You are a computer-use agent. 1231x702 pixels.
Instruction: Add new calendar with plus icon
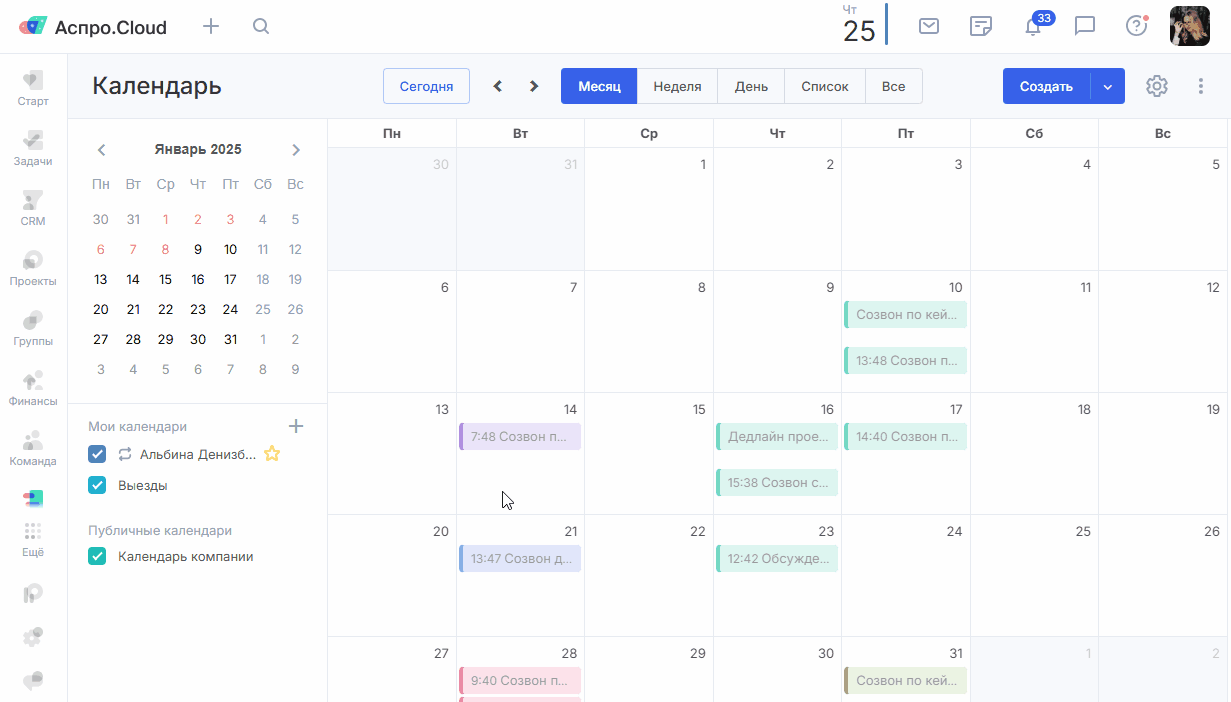tap(296, 426)
